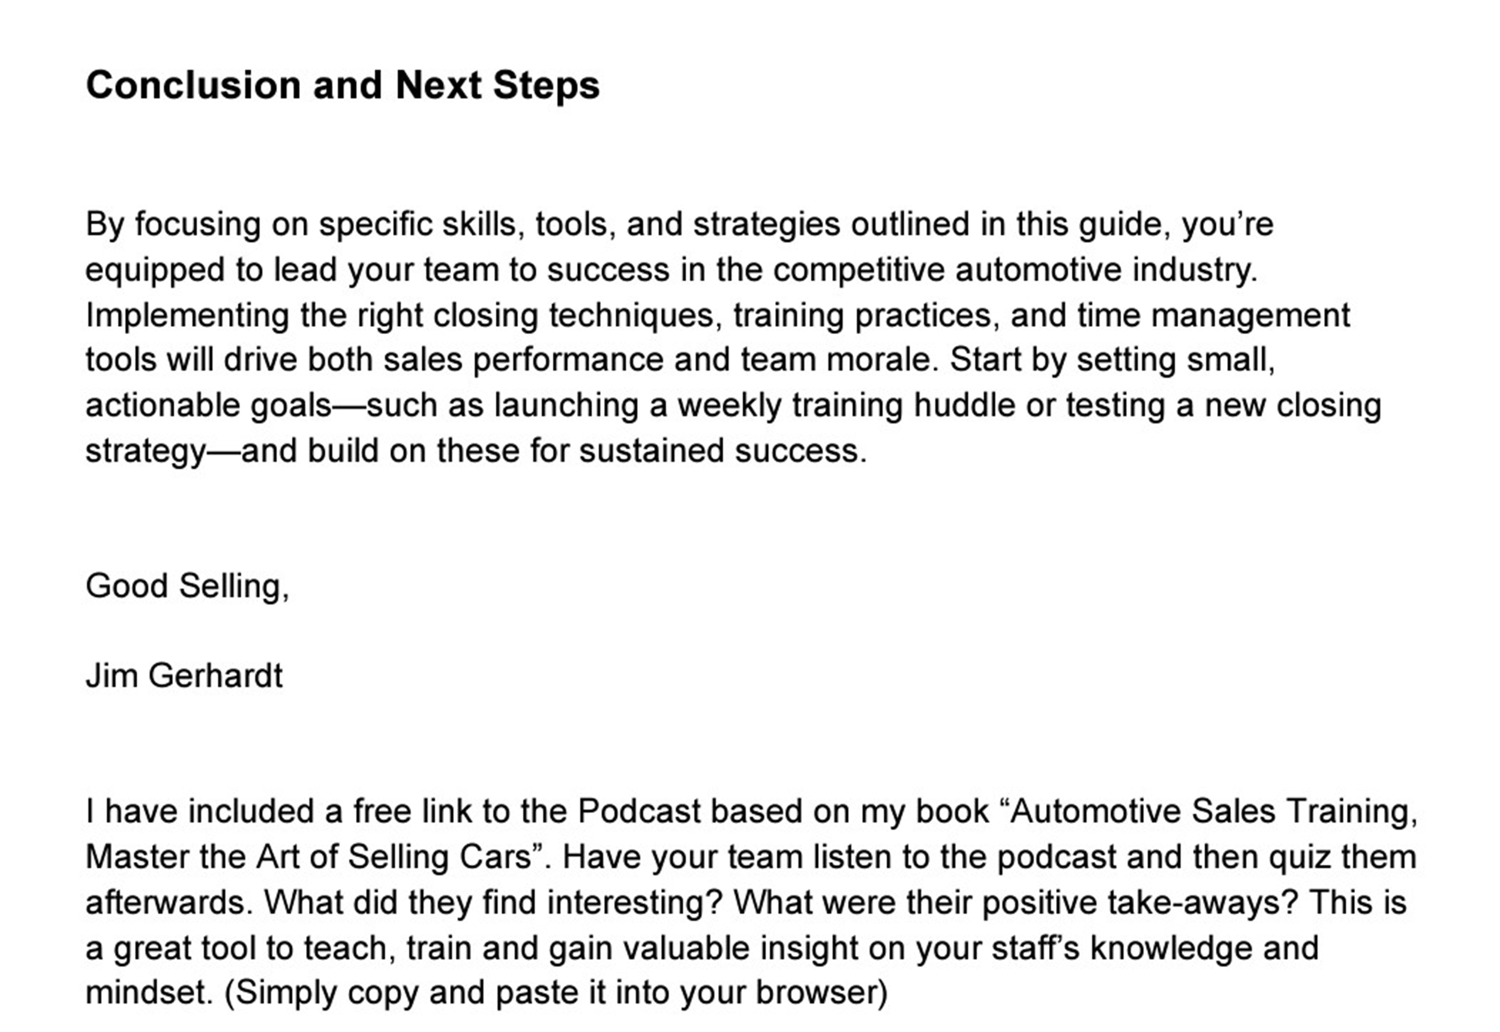Click the book title text "Automotive Sales Training"
Image resolution: width=1500 pixels, height=1032 pixels.
point(1212,811)
